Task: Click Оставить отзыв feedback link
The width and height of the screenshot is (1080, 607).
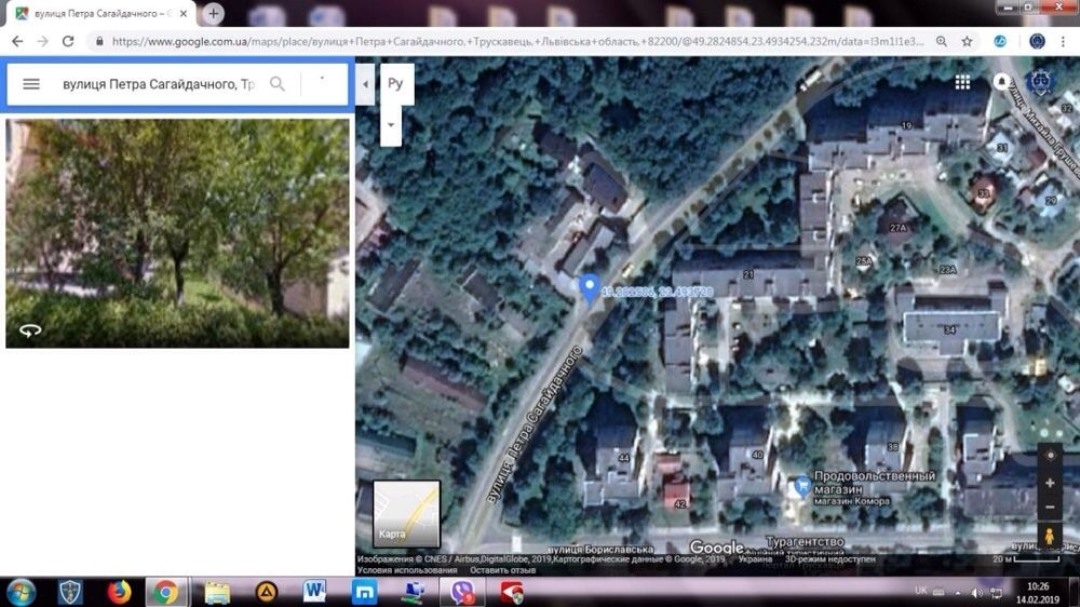Action: (x=504, y=570)
